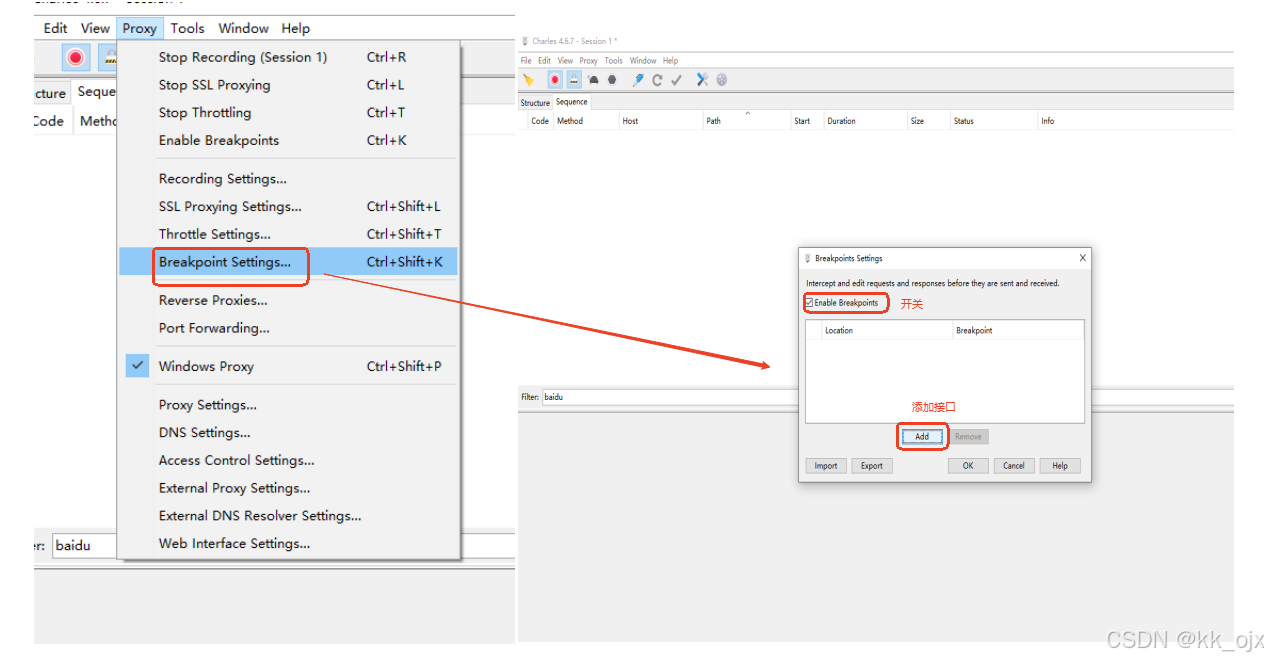Image resolution: width=1268 pixels, height=661 pixels.
Task: Open Port Forwarding... from the Proxy menu
Action: [x=288, y=328]
